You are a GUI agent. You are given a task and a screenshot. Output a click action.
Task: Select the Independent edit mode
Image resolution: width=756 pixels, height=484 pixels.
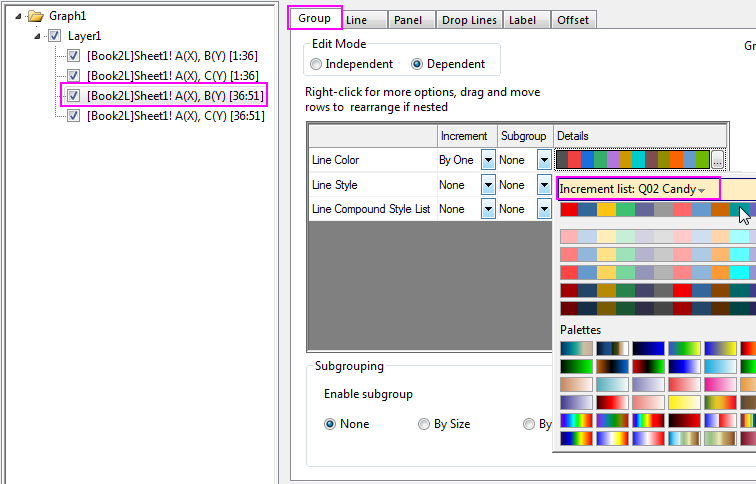click(316, 64)
